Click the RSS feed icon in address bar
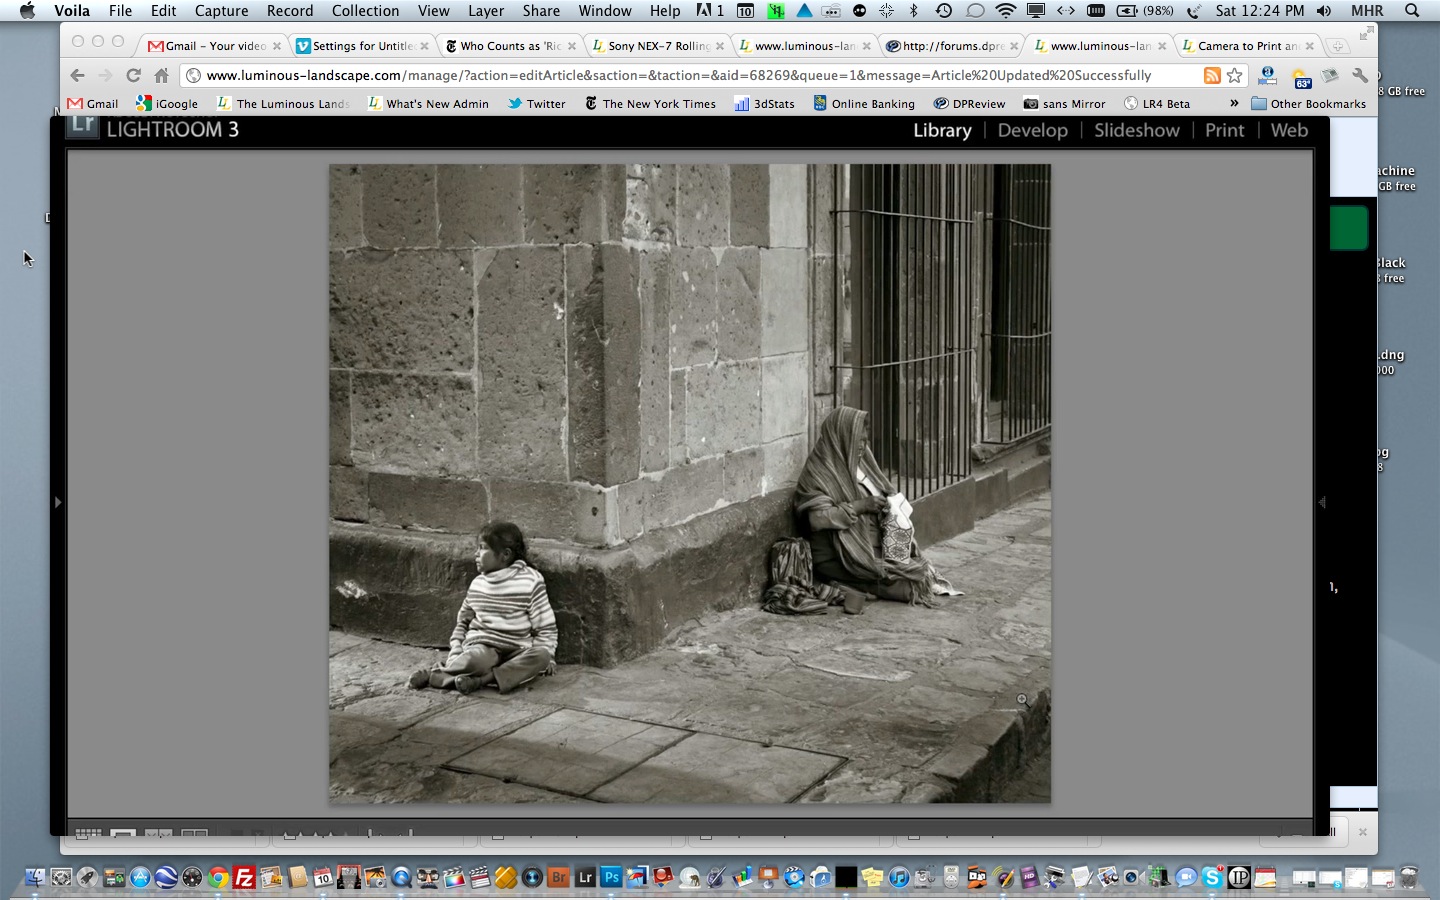The image size is (1440, 900). click(1211, 75)
